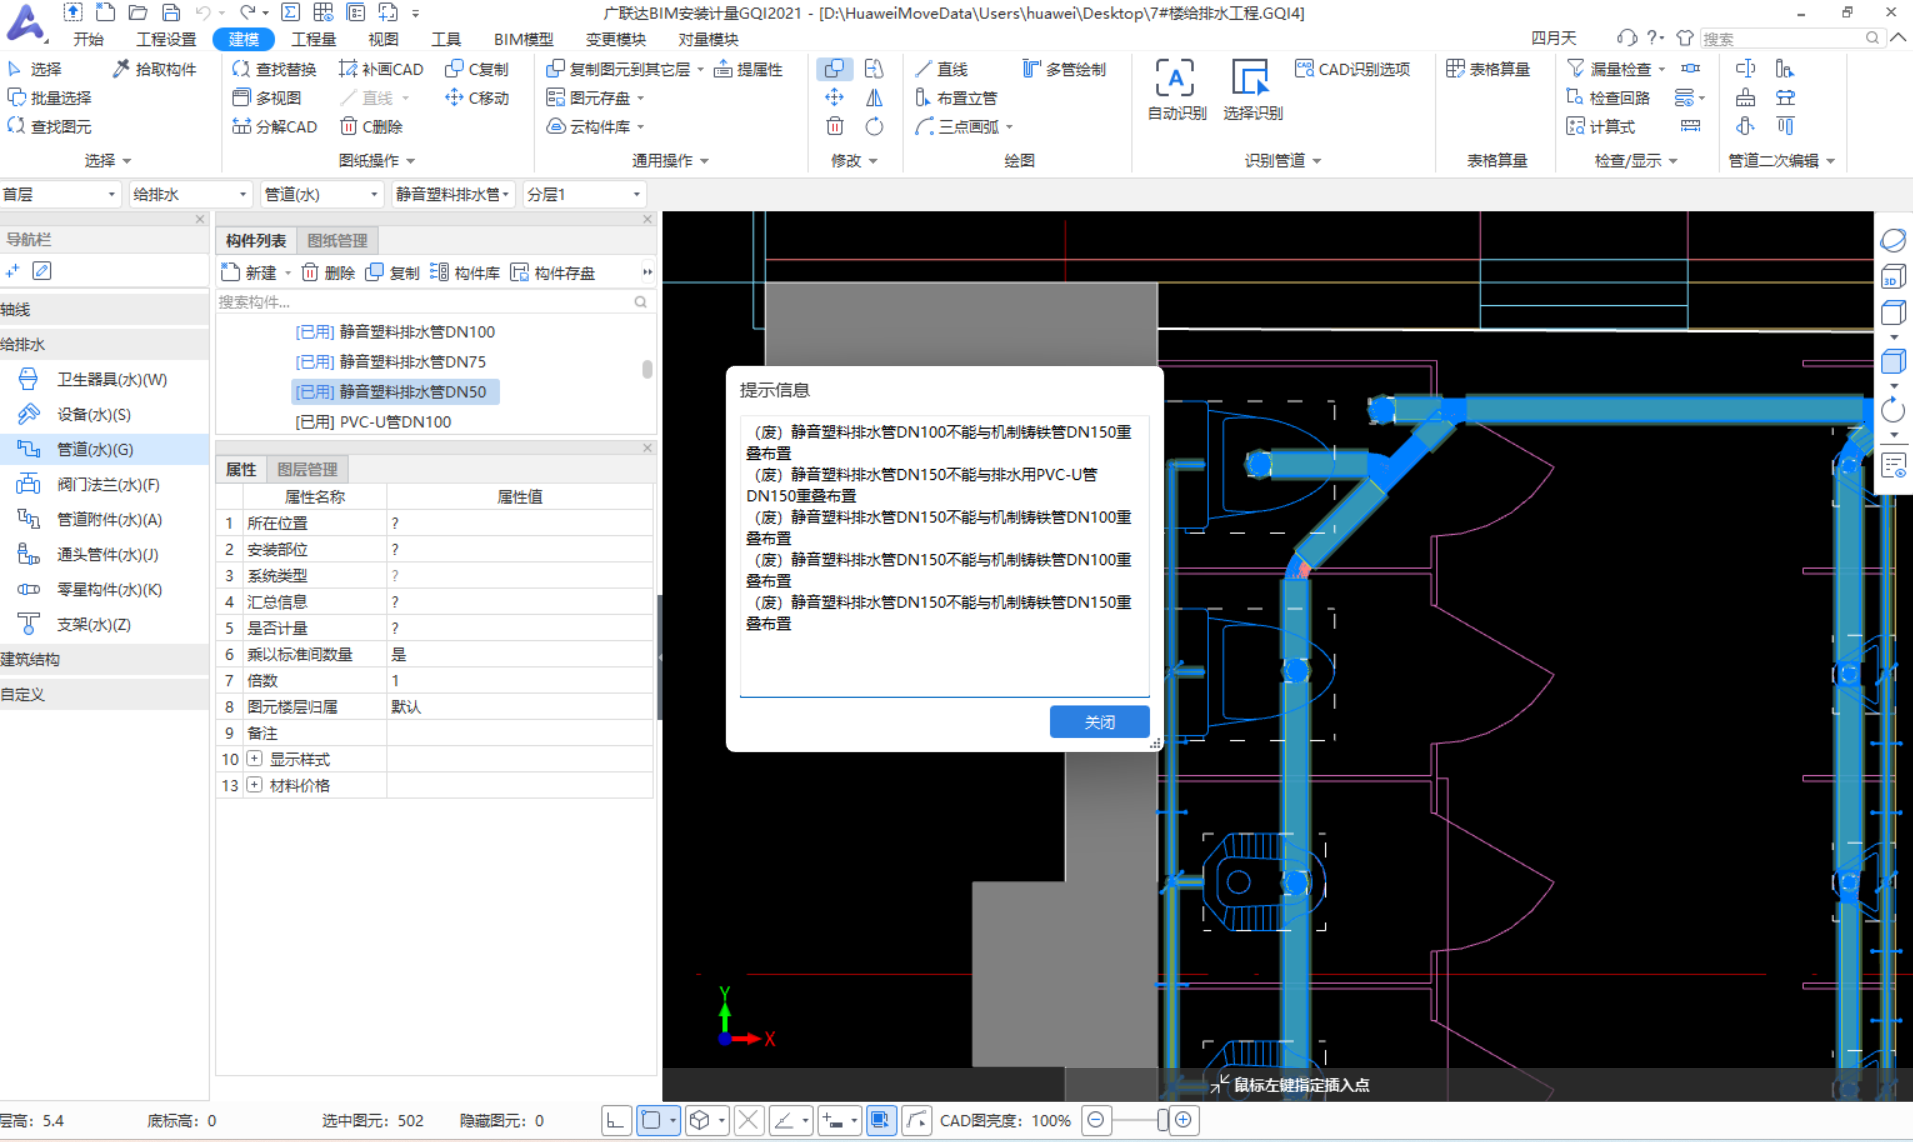1913x1142 pixels.
Task: Select the 布置立管 riser pipe tool
Action: click(x=956, y=98)
